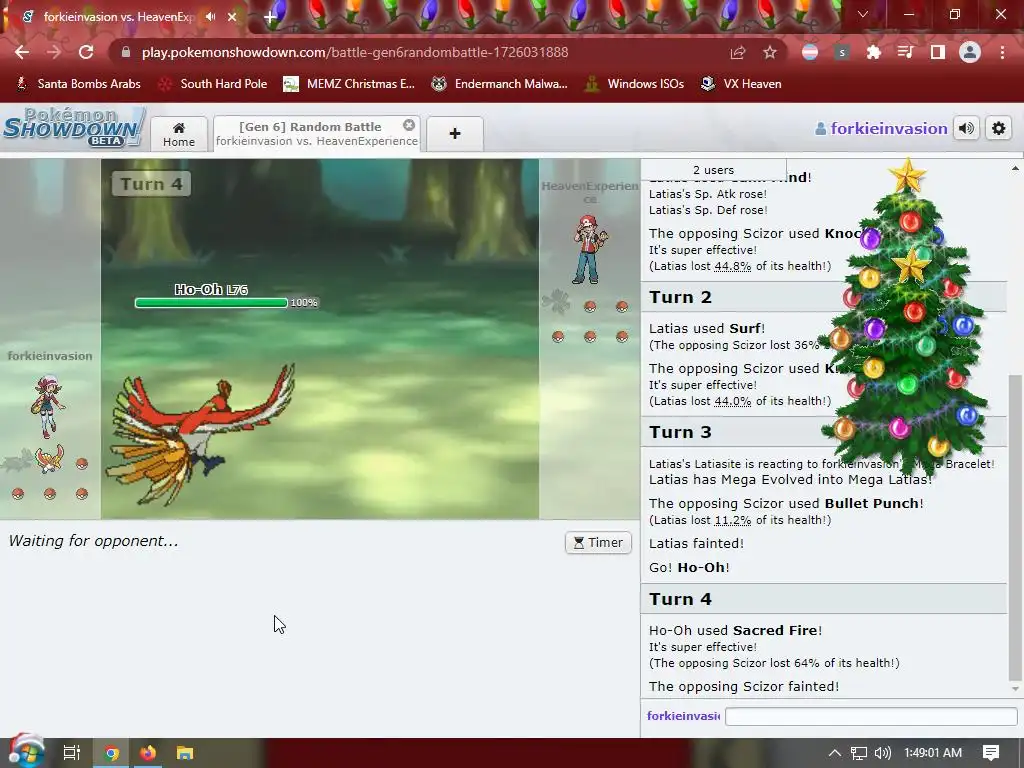Open the Chrome profile avatar
Viewport: 1024px width, 768px height.
click(x=970, y=52)
